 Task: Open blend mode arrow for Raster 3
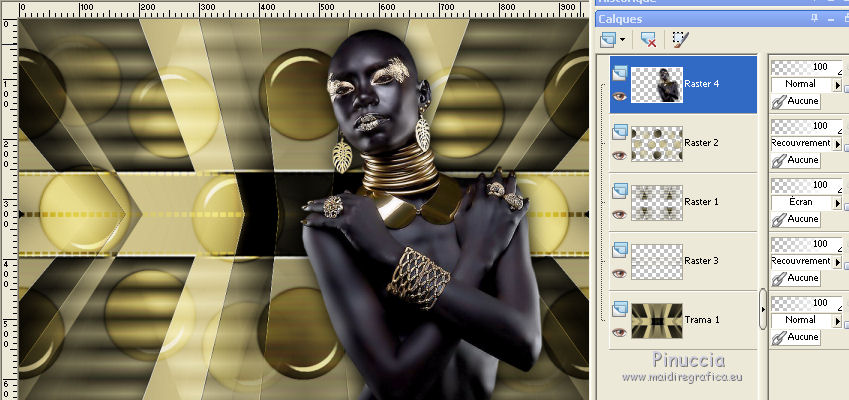(837, 262)
